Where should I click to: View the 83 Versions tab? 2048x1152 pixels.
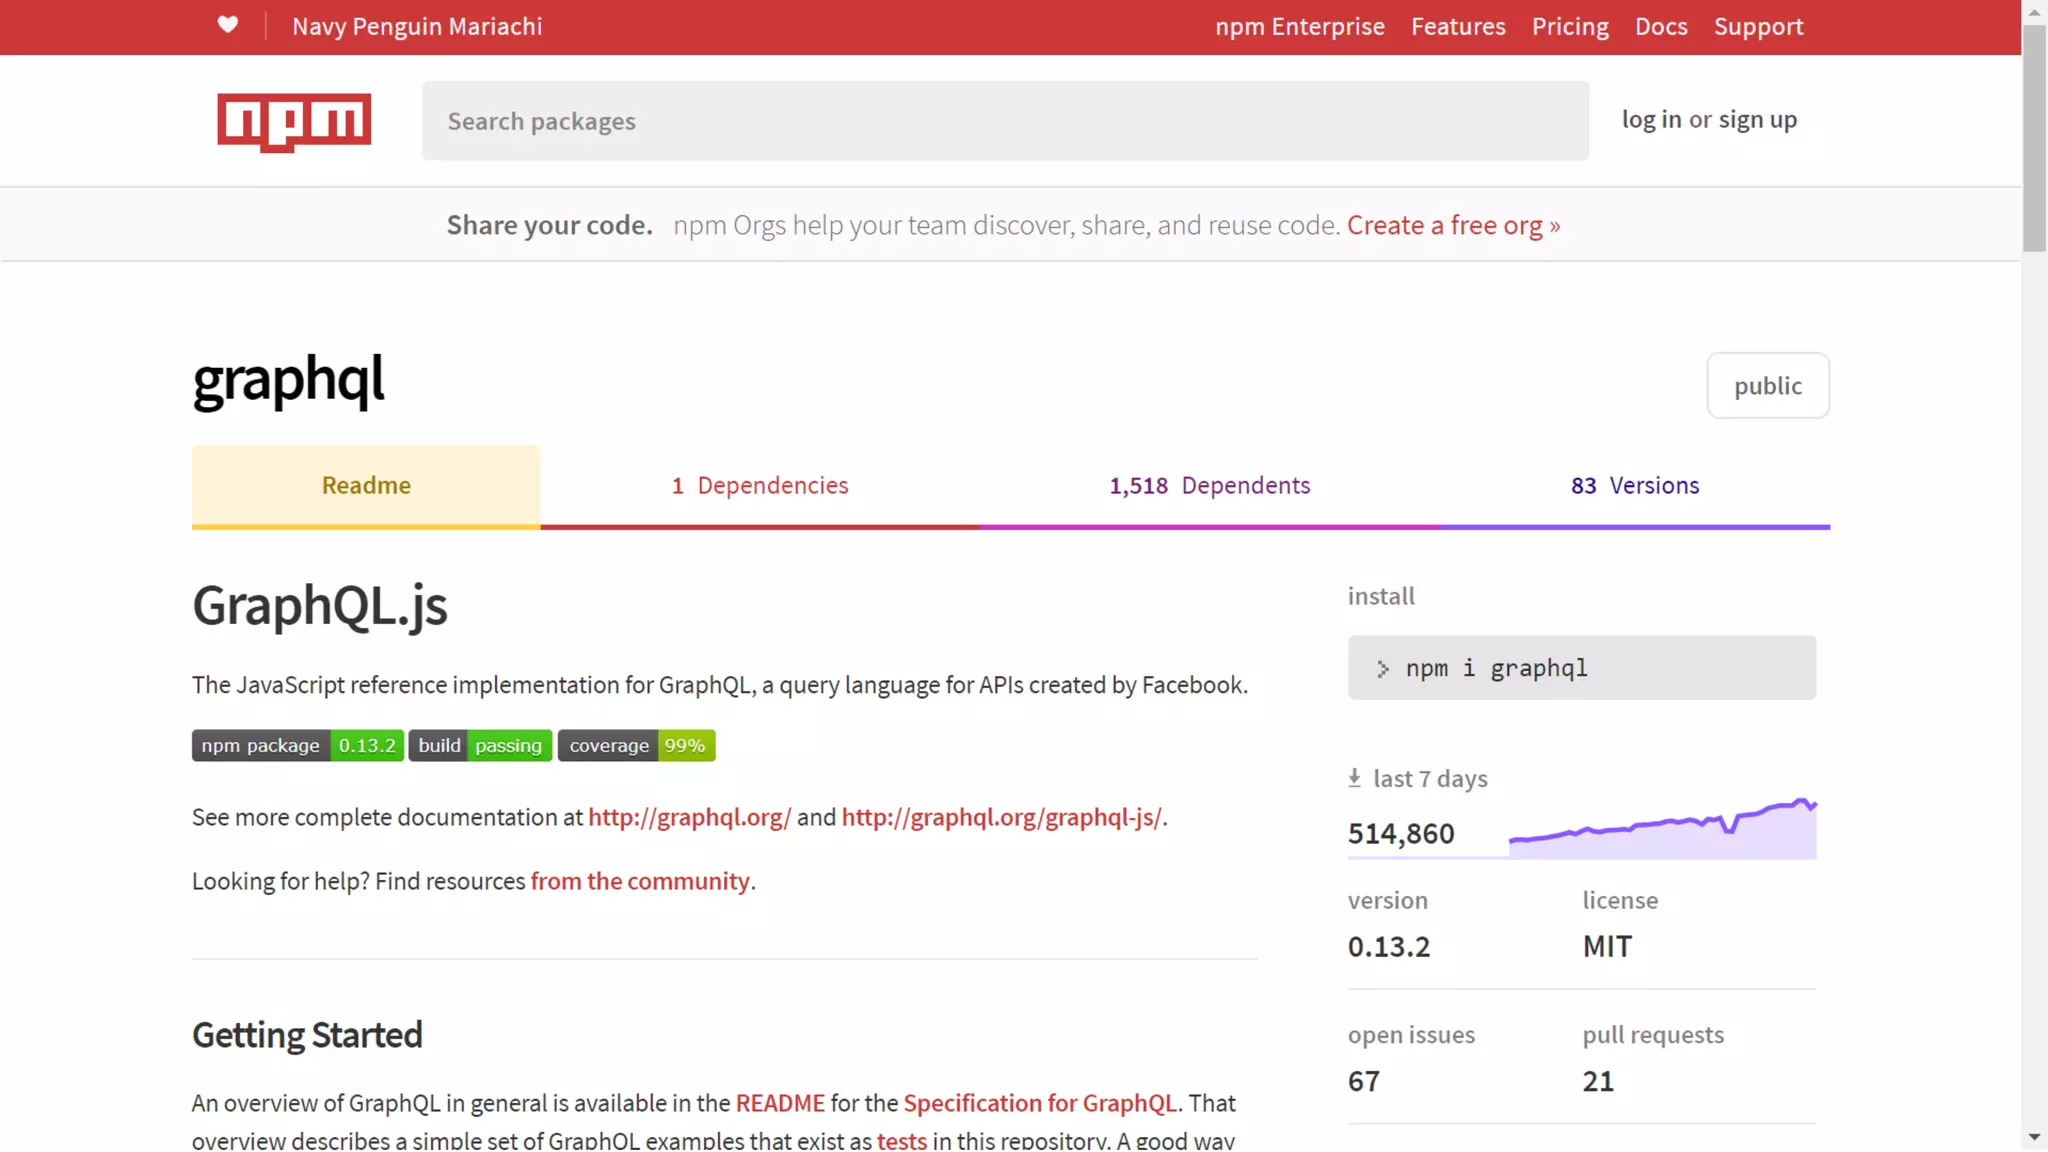coord(1634,486)
